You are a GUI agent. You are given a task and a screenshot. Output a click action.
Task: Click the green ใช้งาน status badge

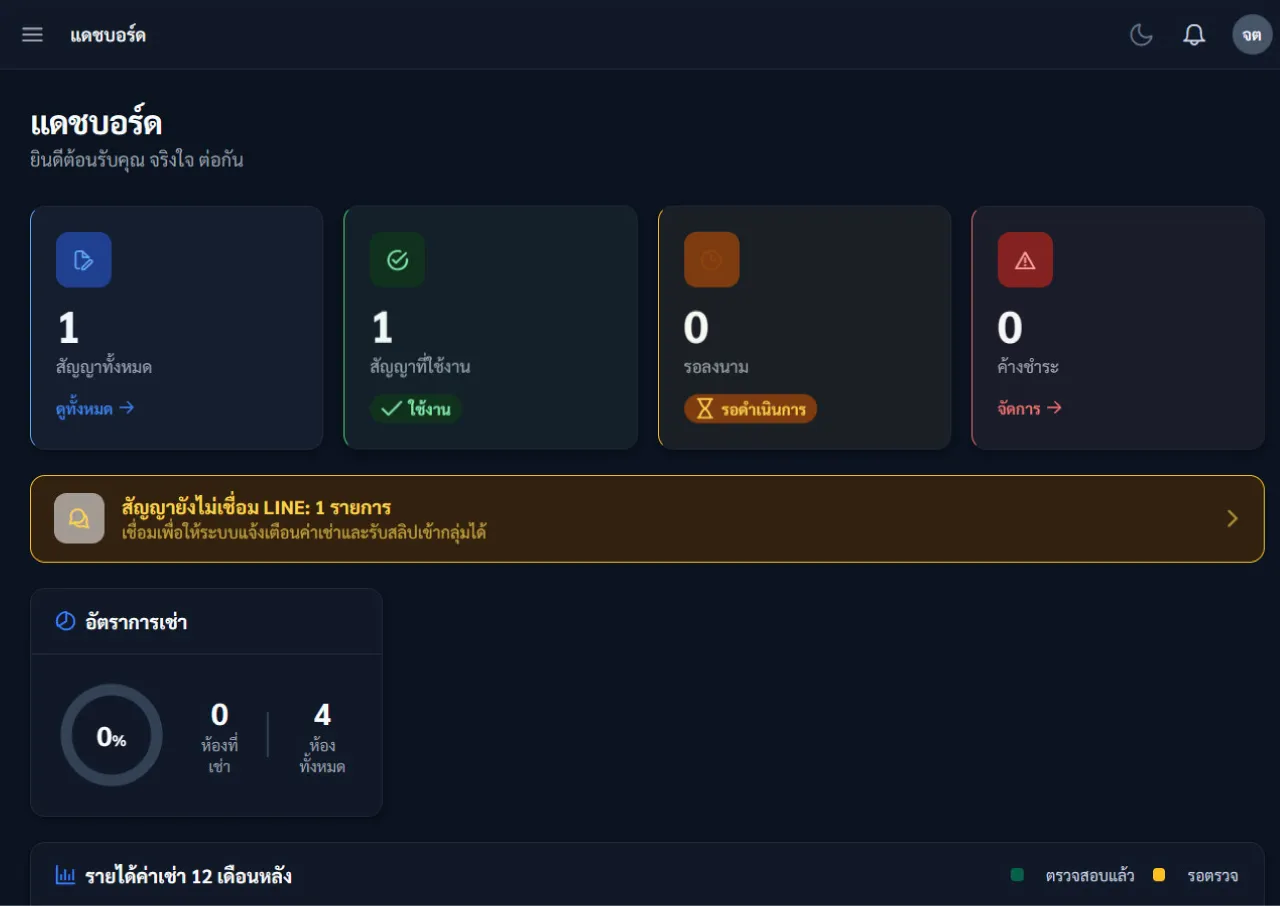(x=416, y=408)
